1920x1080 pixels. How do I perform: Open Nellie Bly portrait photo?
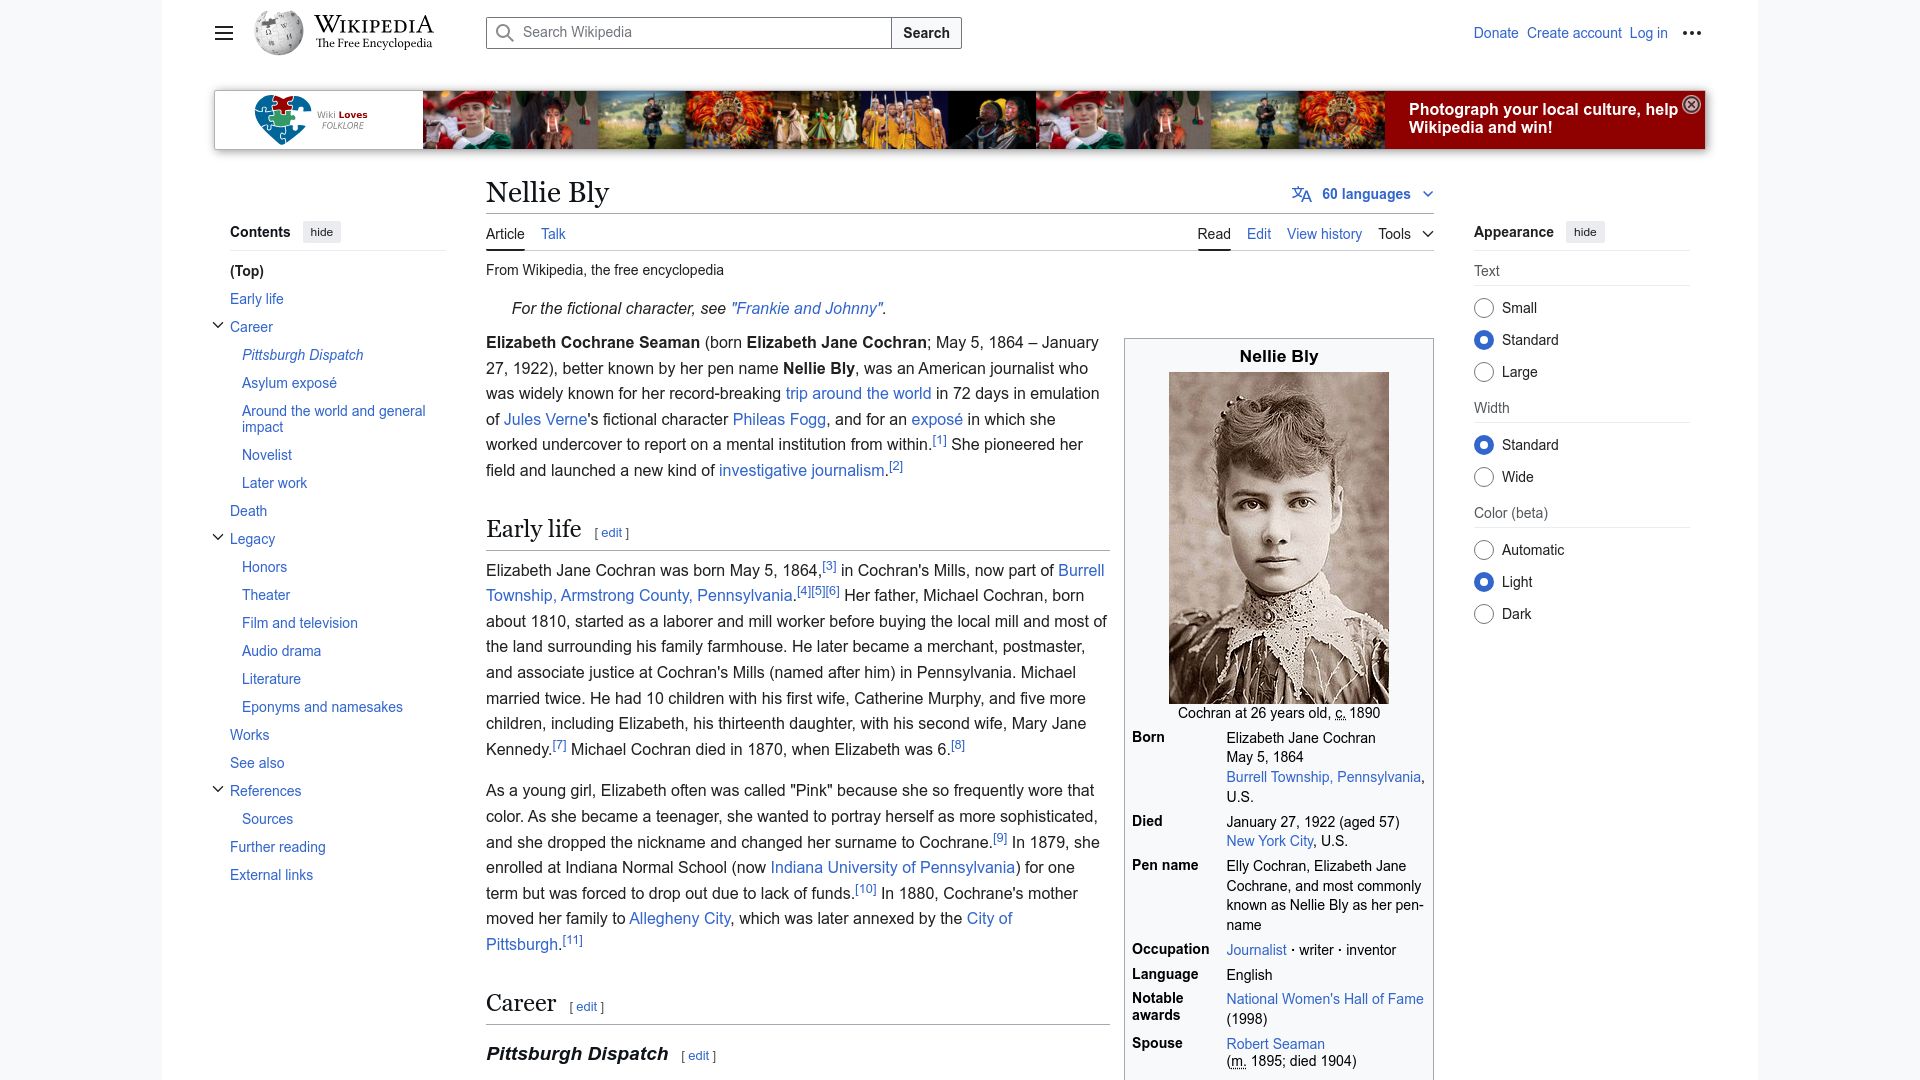pyautogui.click(x=1279, y=538)
